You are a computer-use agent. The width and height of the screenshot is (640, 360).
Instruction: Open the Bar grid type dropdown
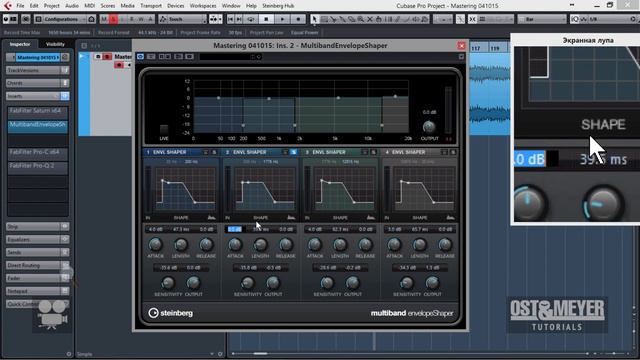click(542, 19)
